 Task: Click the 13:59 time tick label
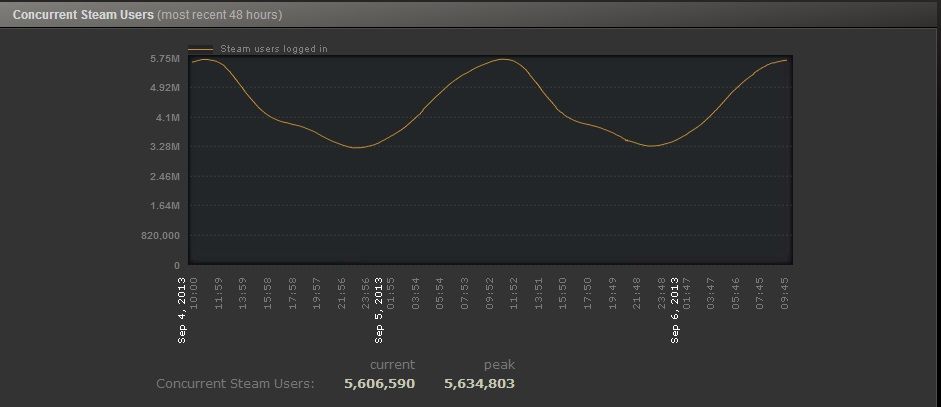(x=243, y=293)
